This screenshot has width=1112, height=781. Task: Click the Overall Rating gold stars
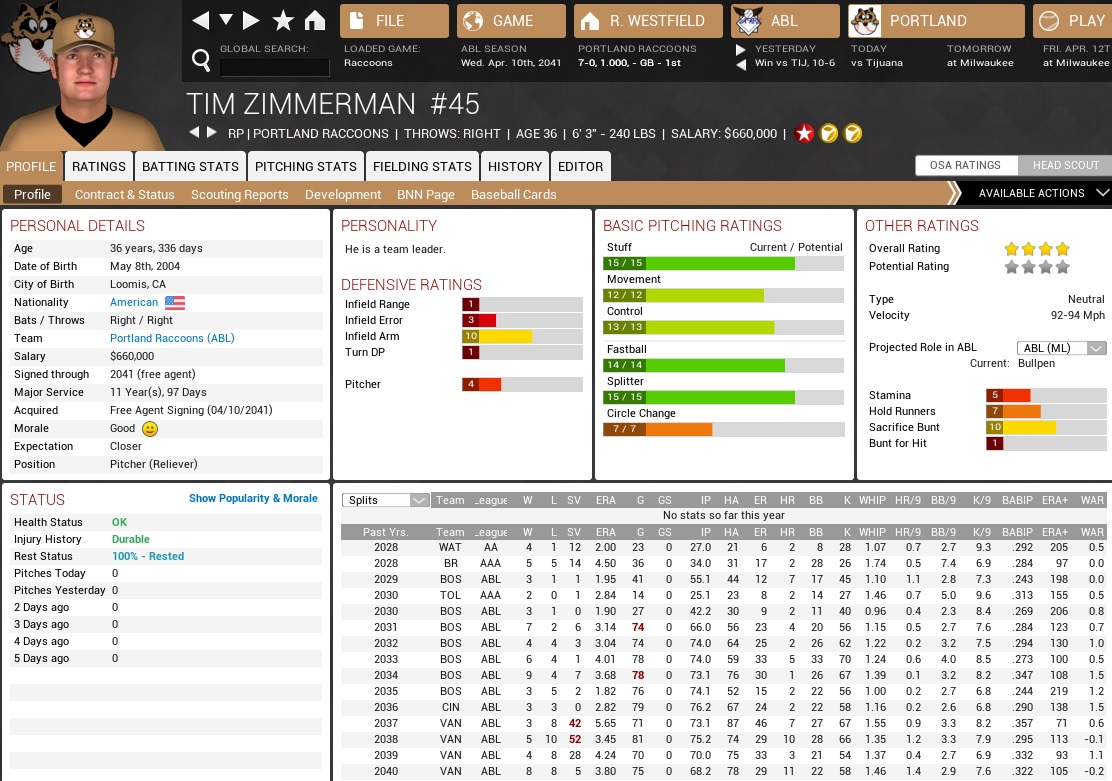(x=1037, y=248)
